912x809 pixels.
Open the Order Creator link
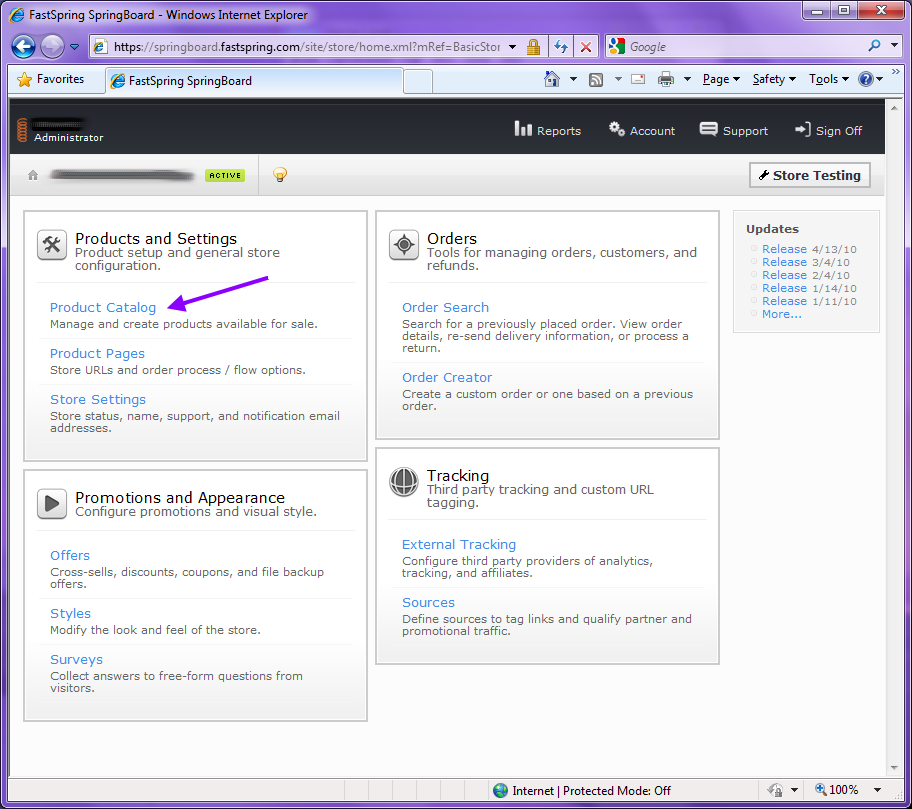click(x=447, y=377)
